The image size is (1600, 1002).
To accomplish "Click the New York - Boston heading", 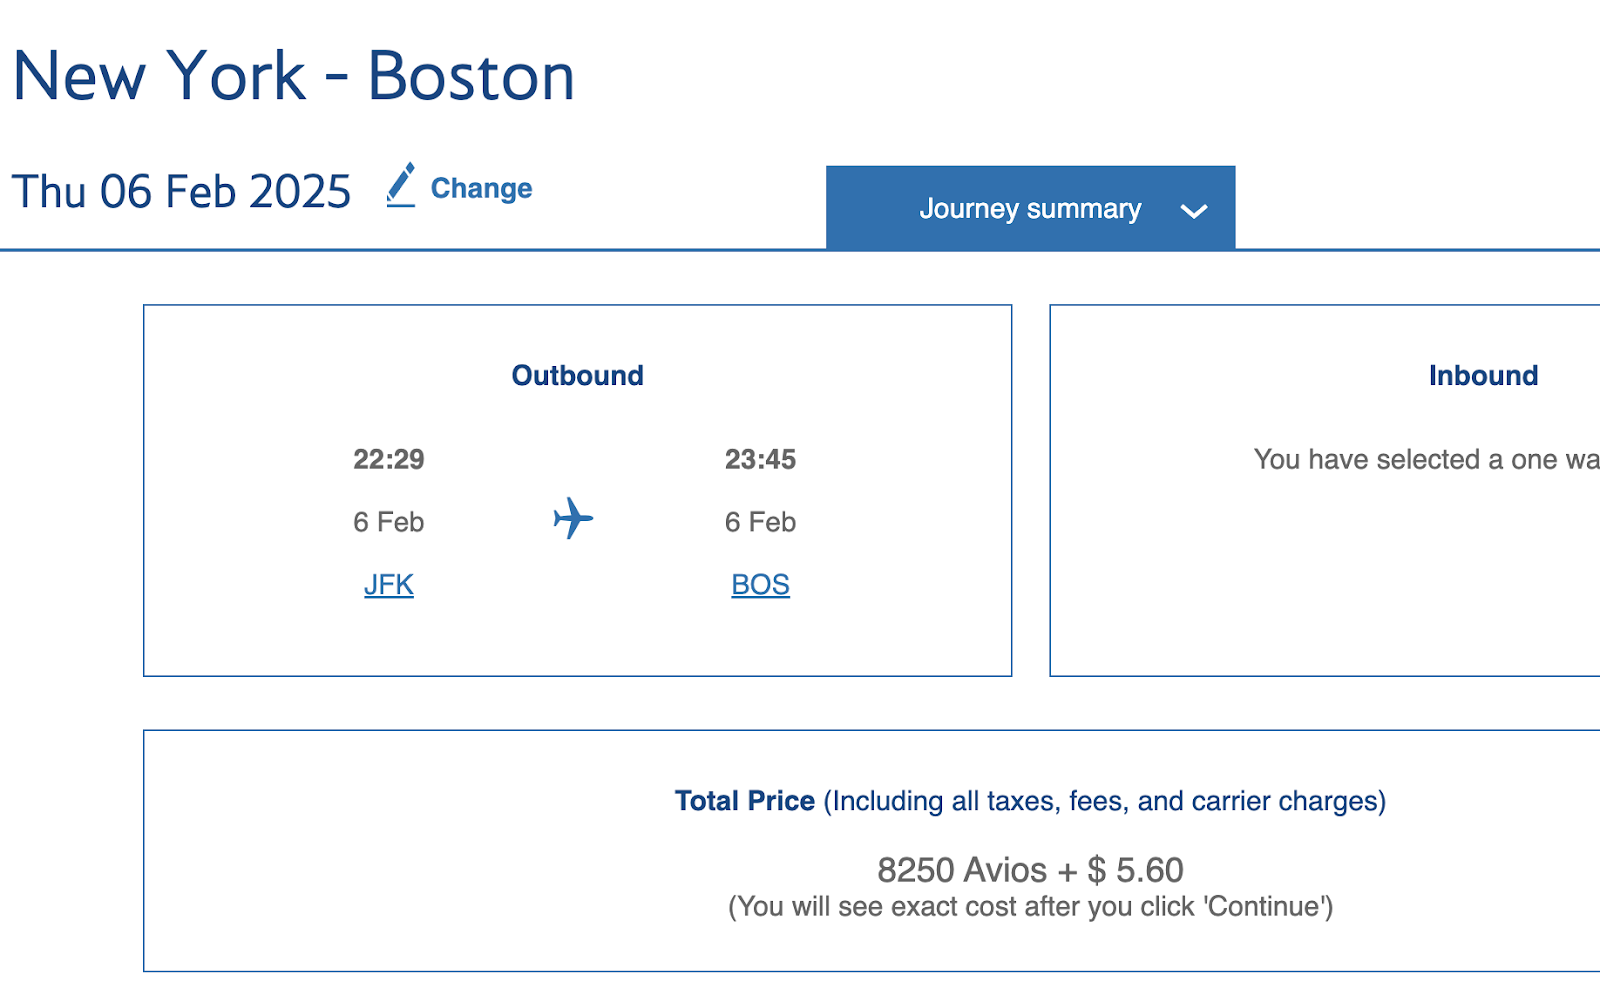I will tap(294, 76).
